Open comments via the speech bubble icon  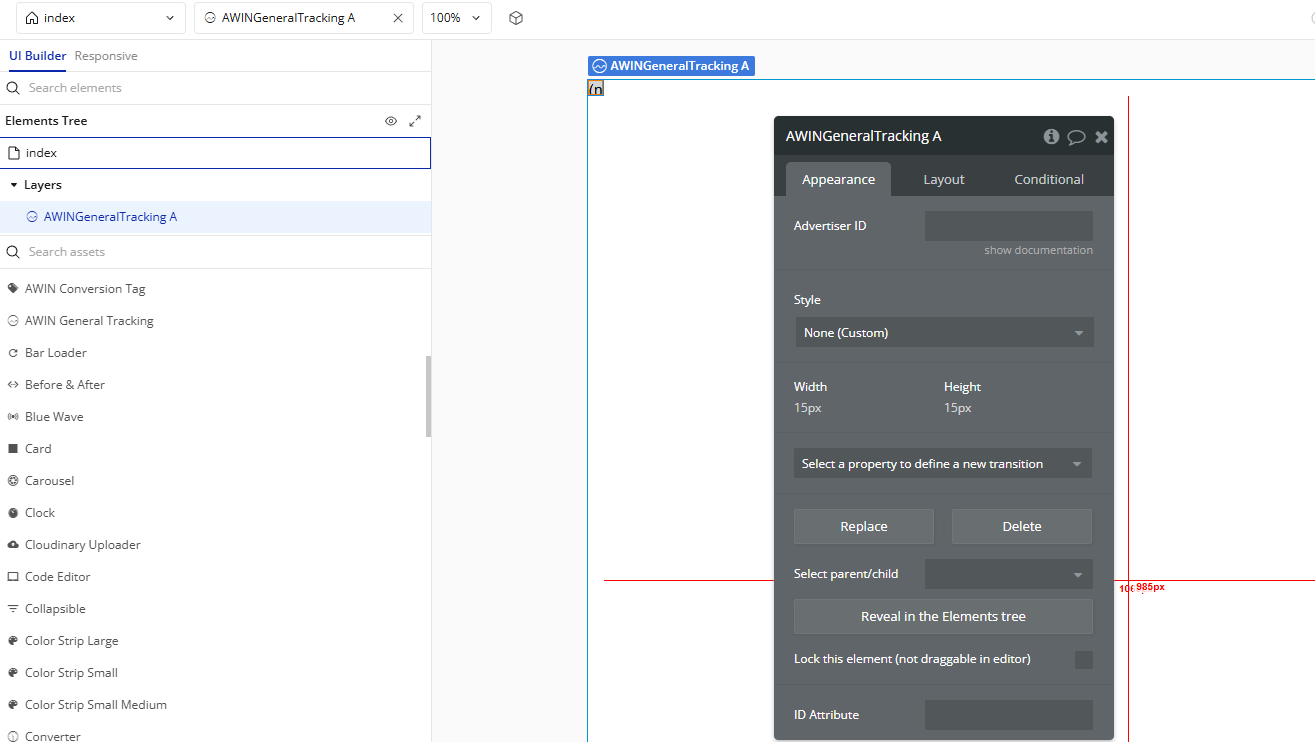pyautogui.click(x=1076, y=137)
